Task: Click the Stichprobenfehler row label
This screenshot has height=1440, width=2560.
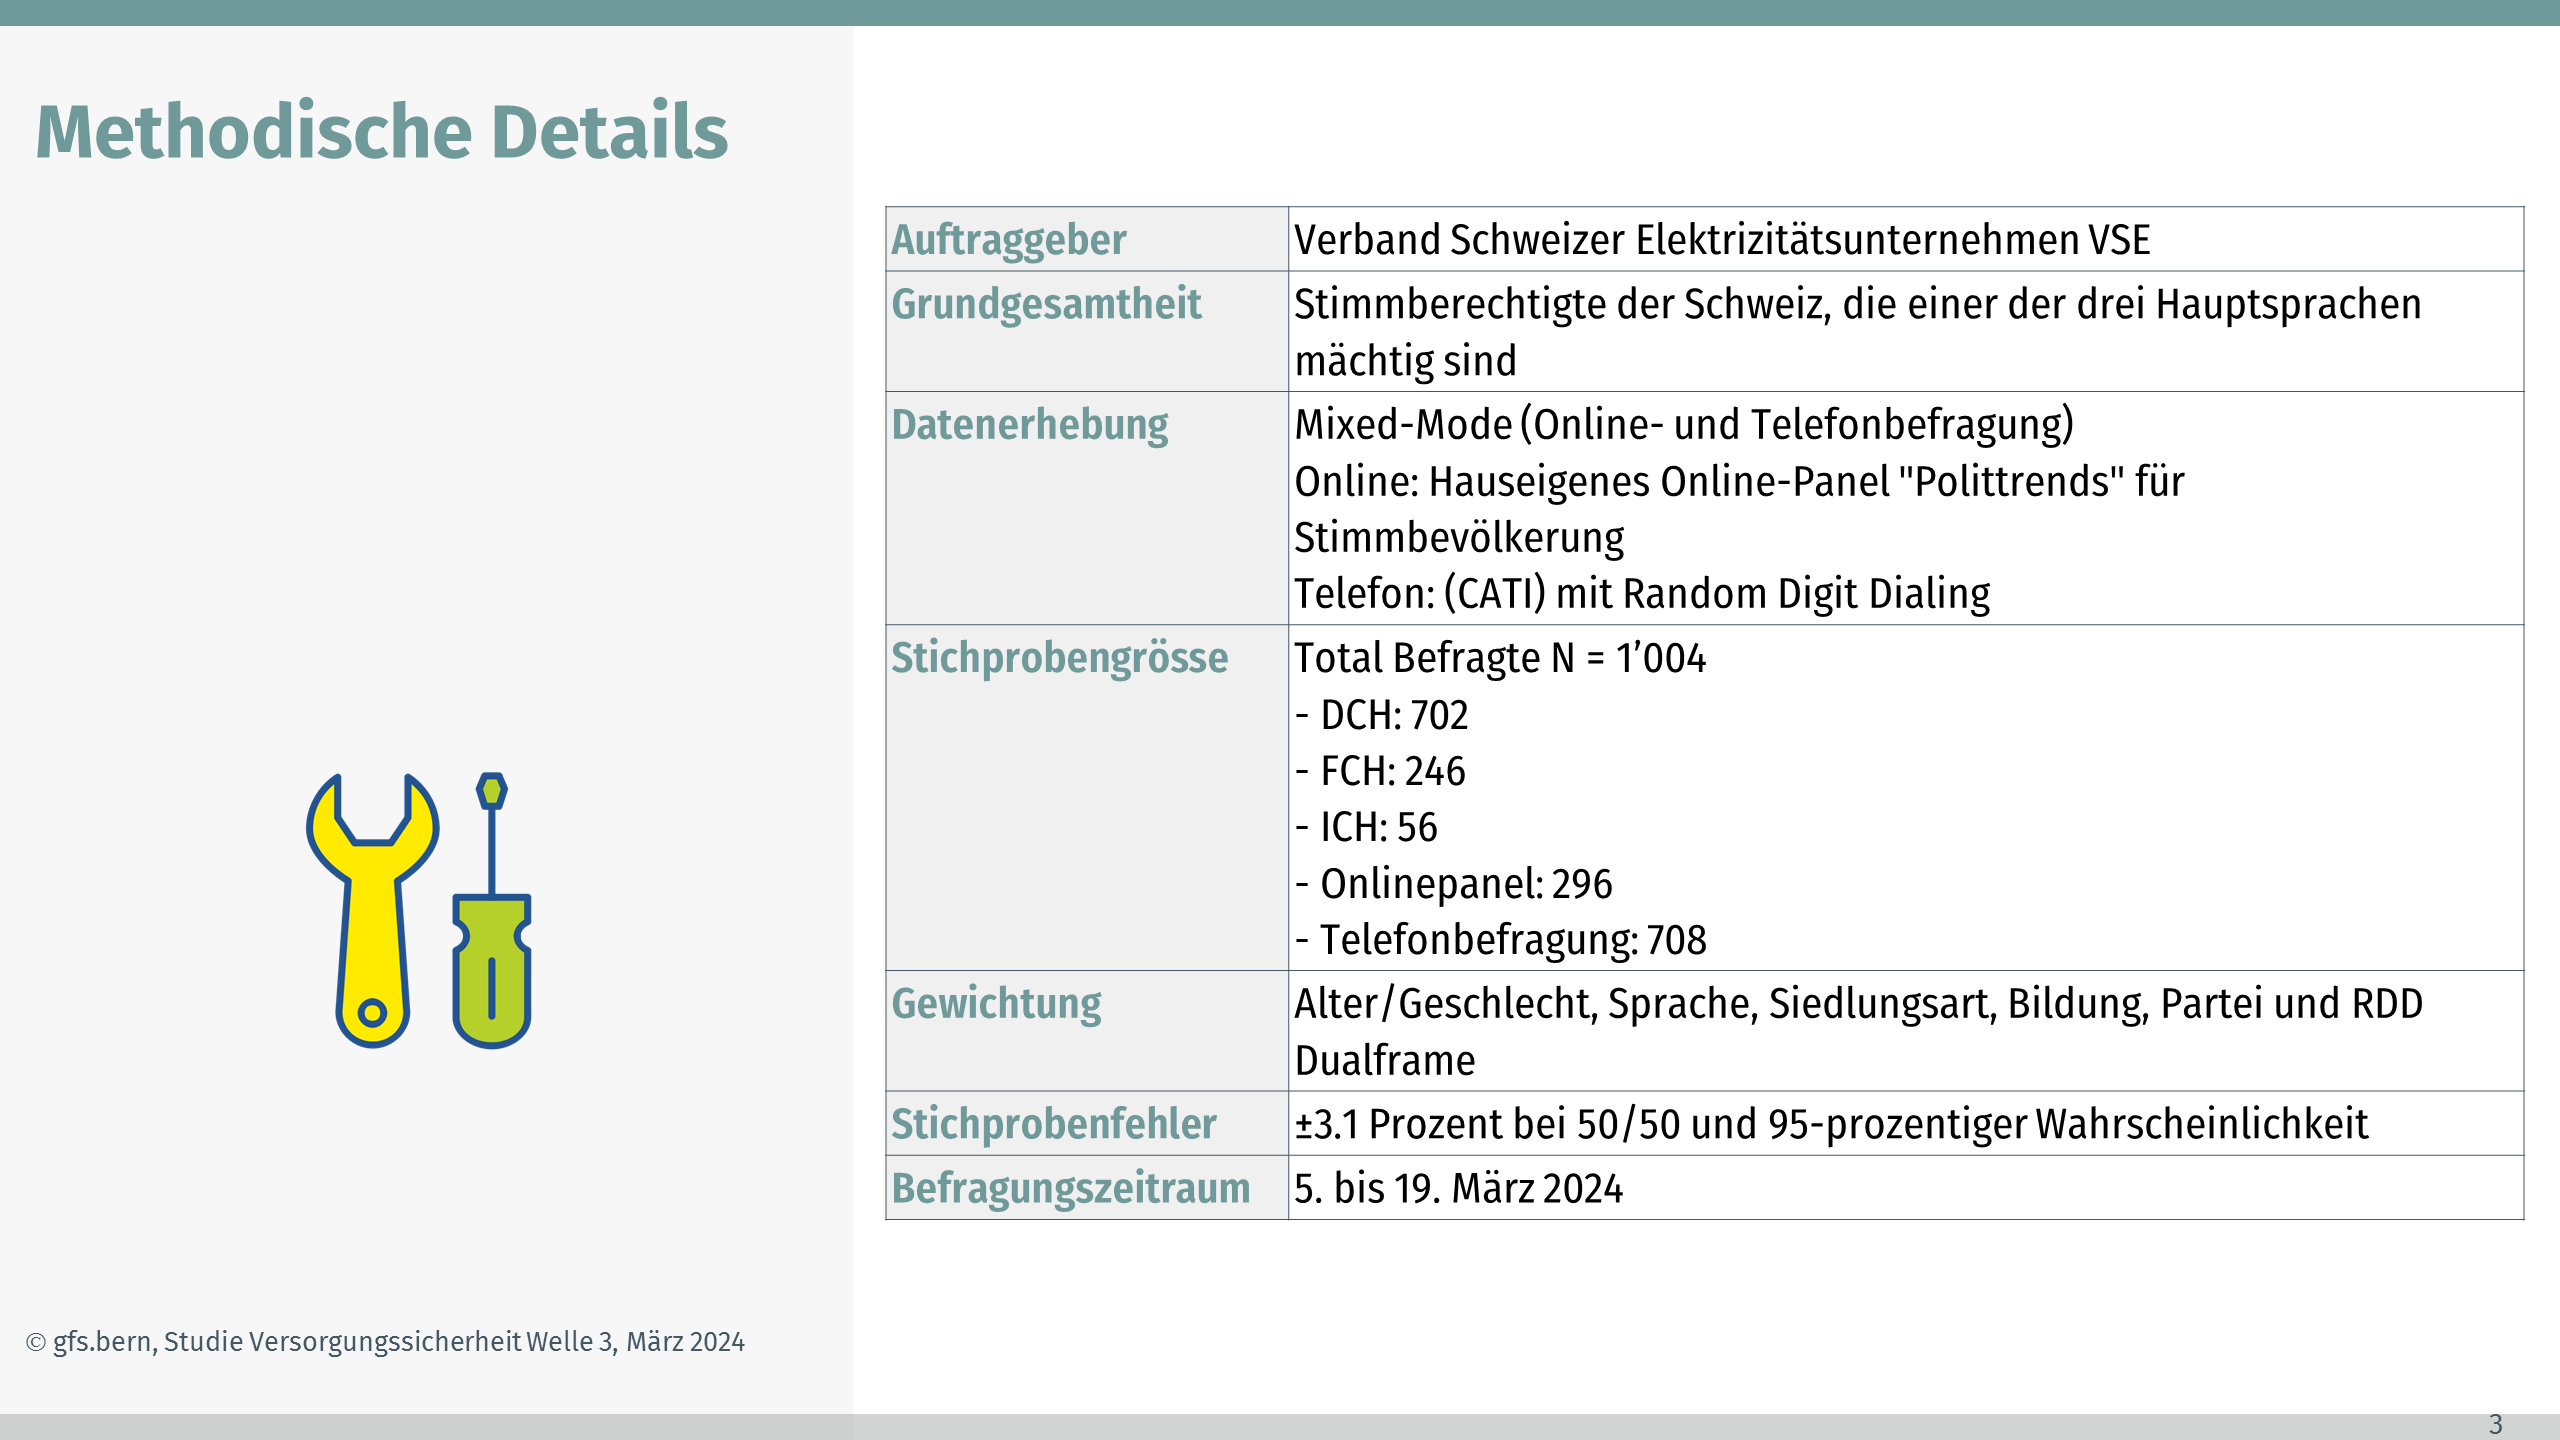Action: coord(1053,1124)
